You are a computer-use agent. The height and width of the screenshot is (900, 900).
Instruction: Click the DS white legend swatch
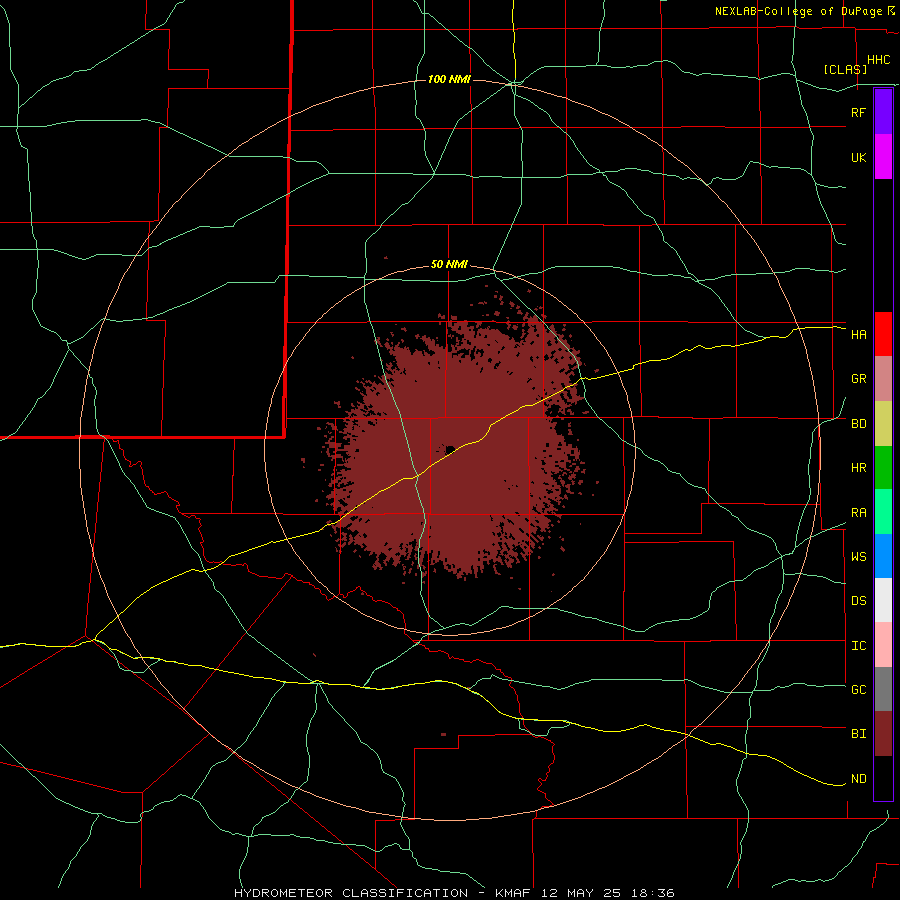(x=883, y=600)
